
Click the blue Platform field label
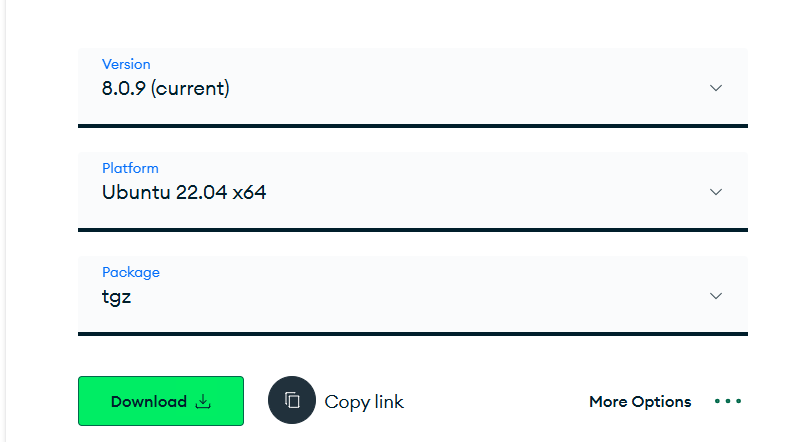click(x=130, y=168)
